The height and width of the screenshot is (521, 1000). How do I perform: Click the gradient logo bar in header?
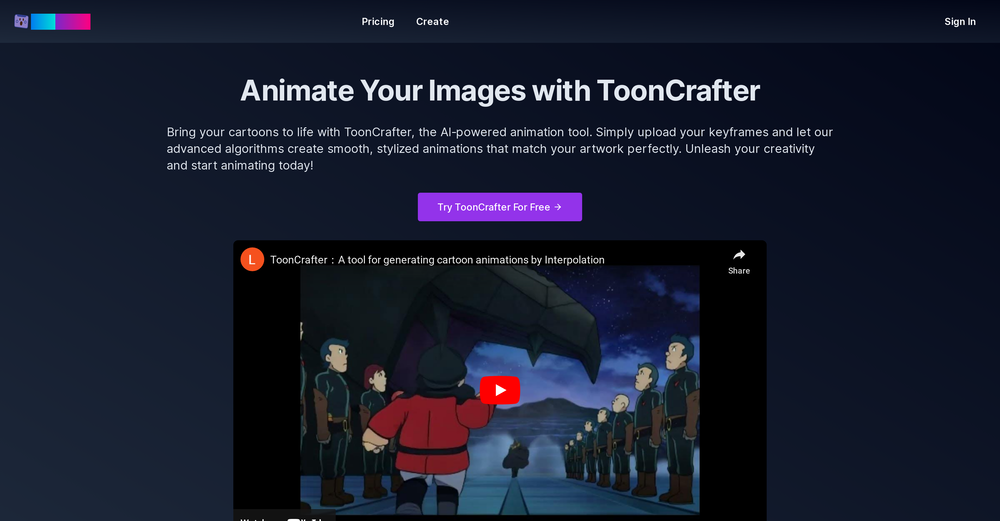point(61,21)
